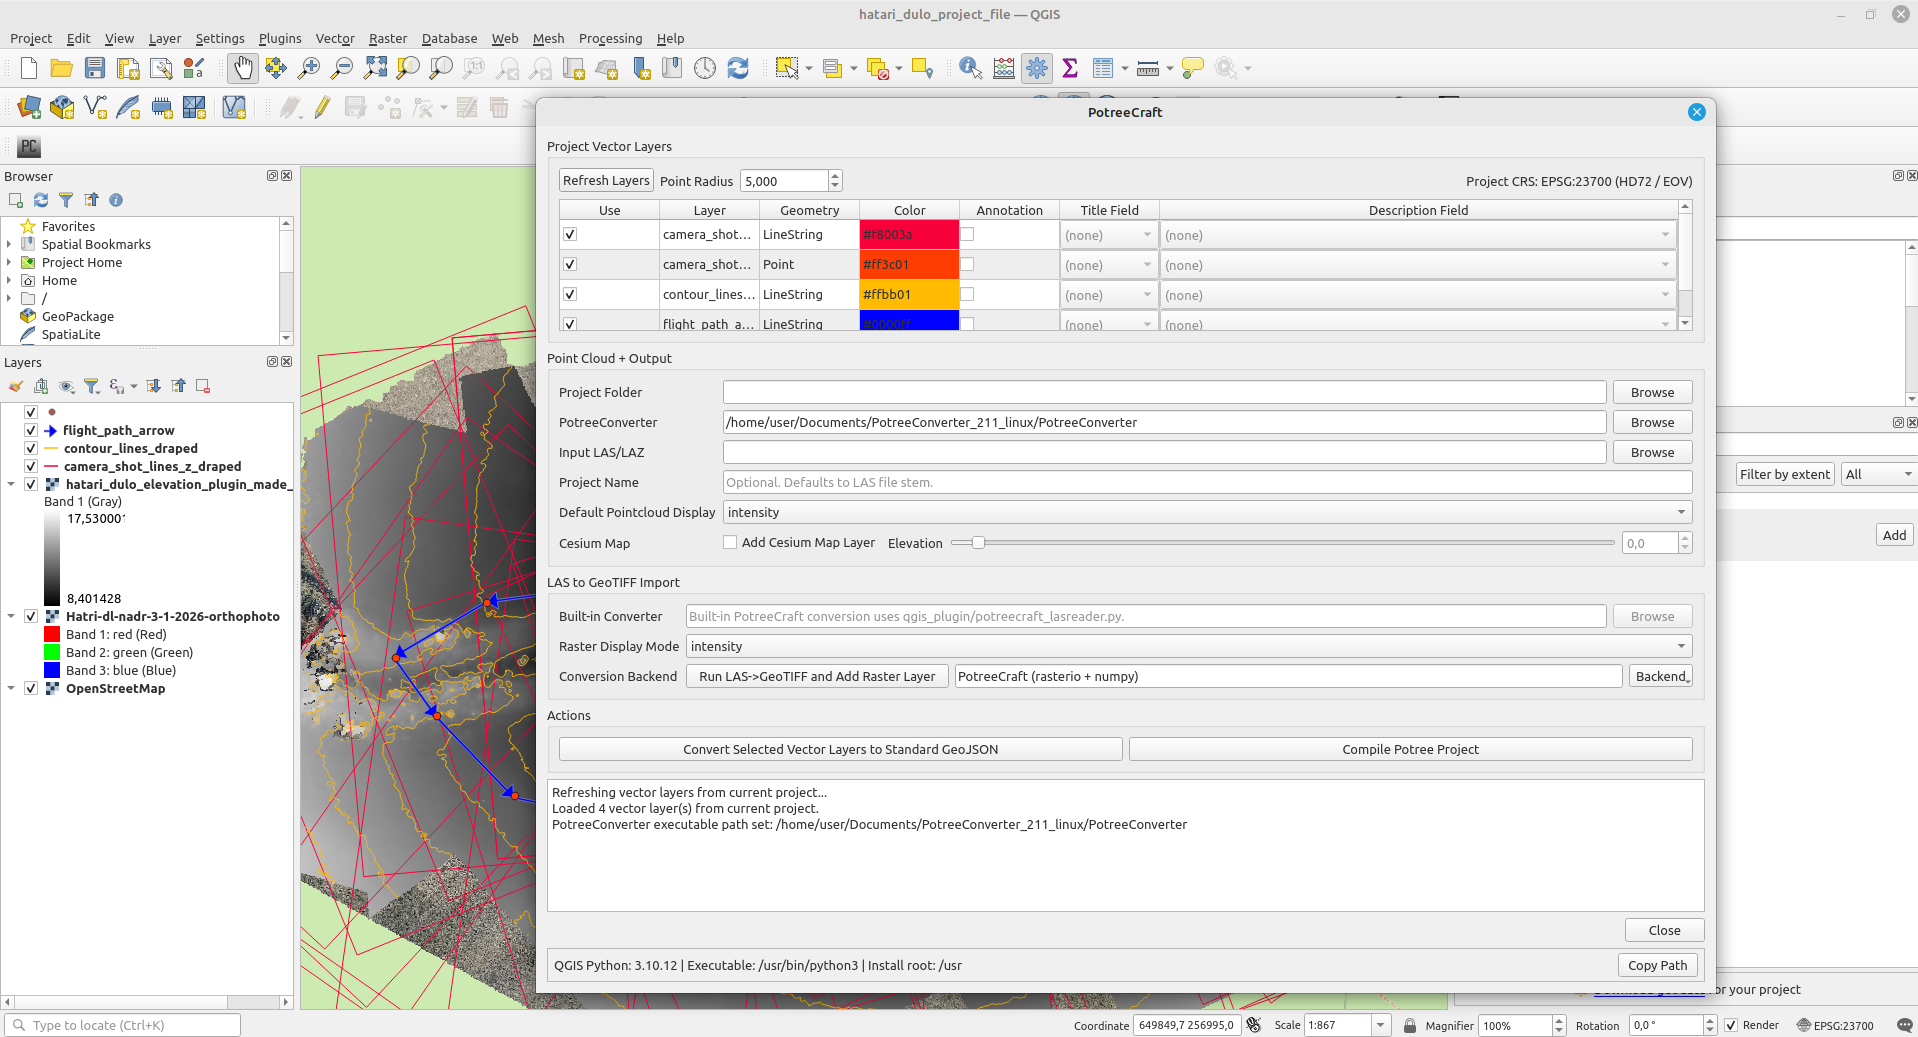1918x1037 pixels.
Task: Uncheck Use for the contour_lines row
Action: click(x=570, y=294)
